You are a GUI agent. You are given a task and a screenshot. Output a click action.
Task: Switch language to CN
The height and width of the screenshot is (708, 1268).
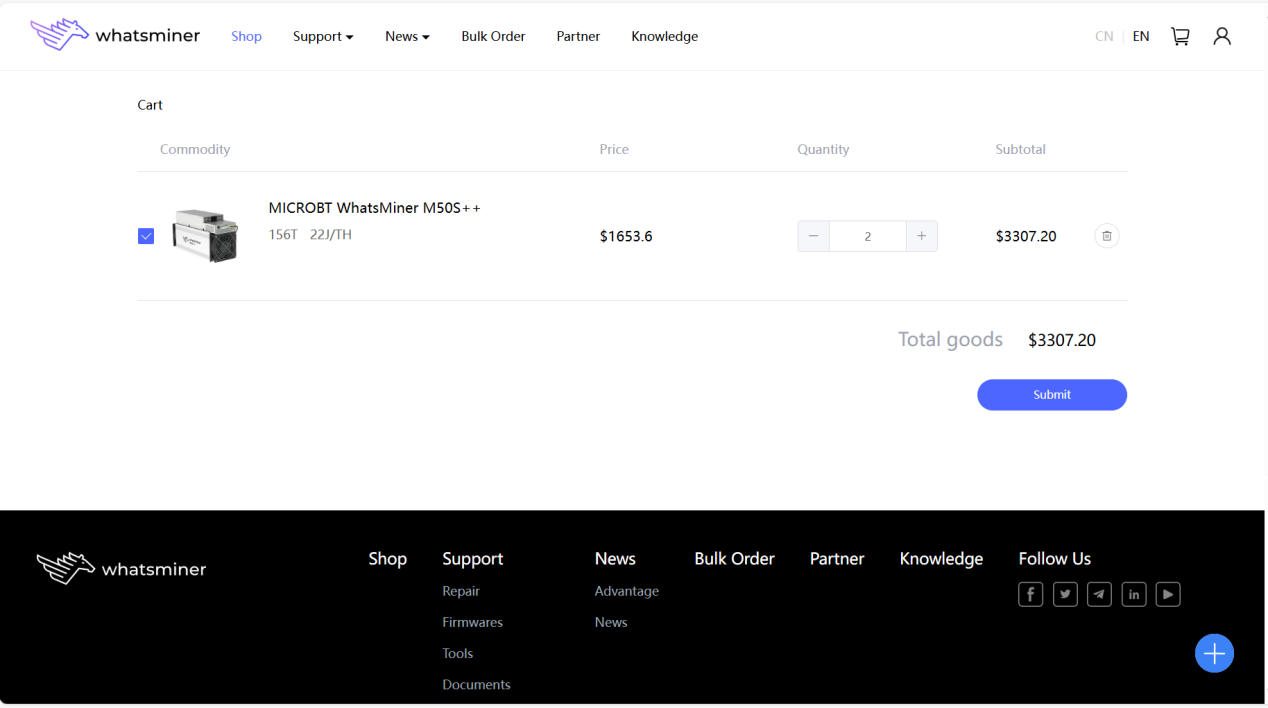click(1104, 36)
